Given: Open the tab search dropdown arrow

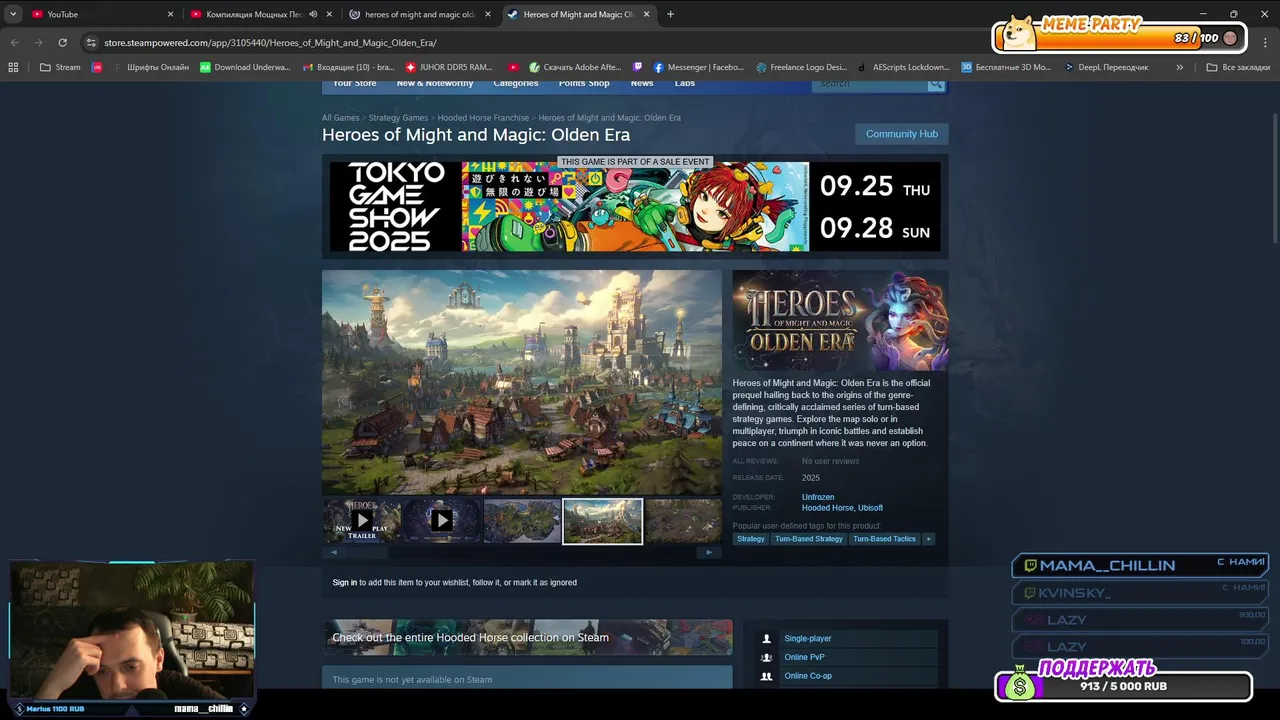Looking at the screenshot, I should pyautogui.click(x=13, y=14).
